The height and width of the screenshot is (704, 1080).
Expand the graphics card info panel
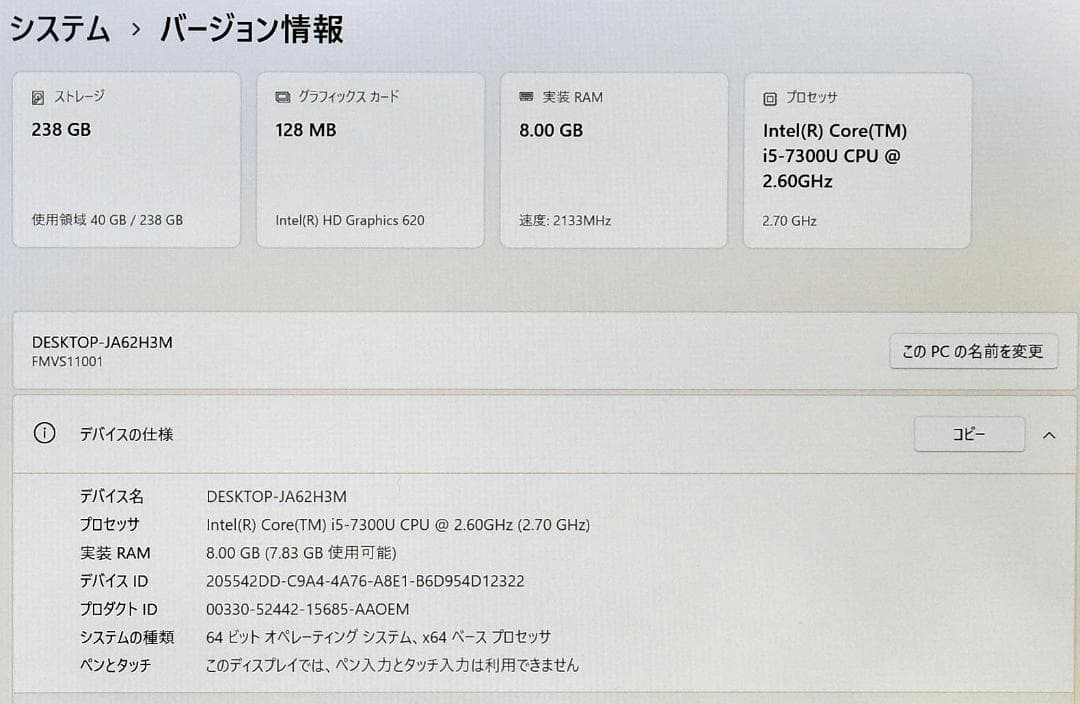[370, 160]
